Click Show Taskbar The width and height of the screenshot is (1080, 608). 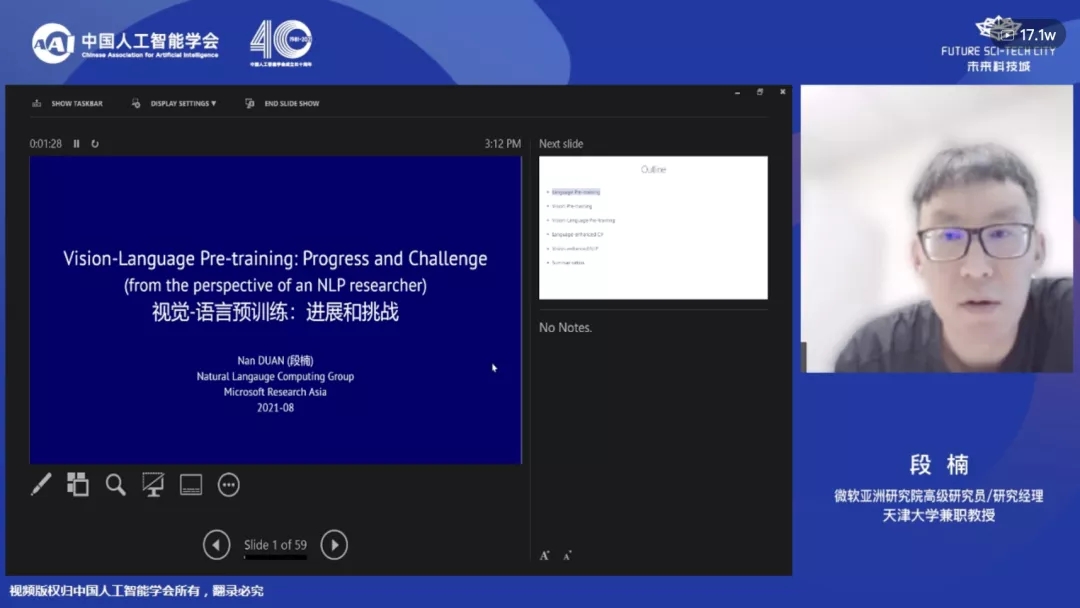[x=68, y=104]
